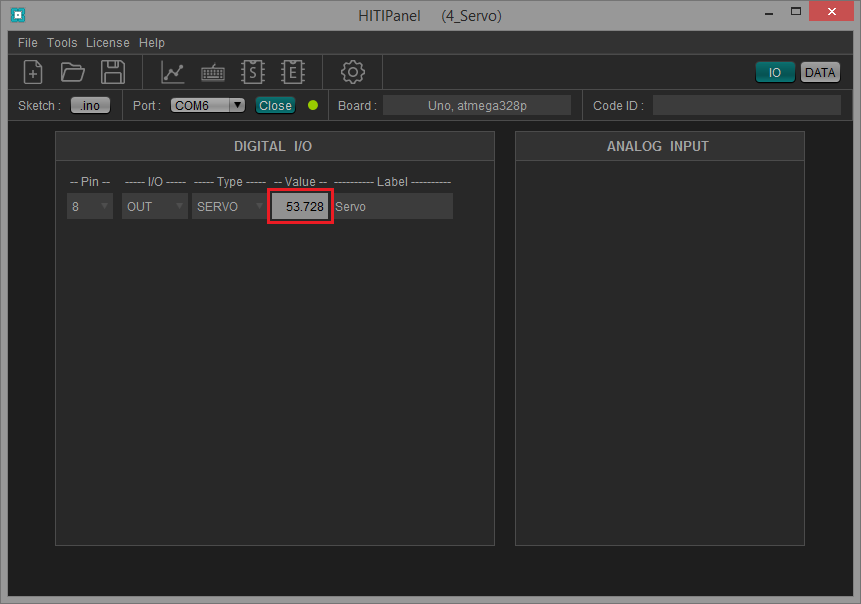Open the keyboard control icon
The image size is (861, 604).
pyautogui.click(x=213, y=72)
